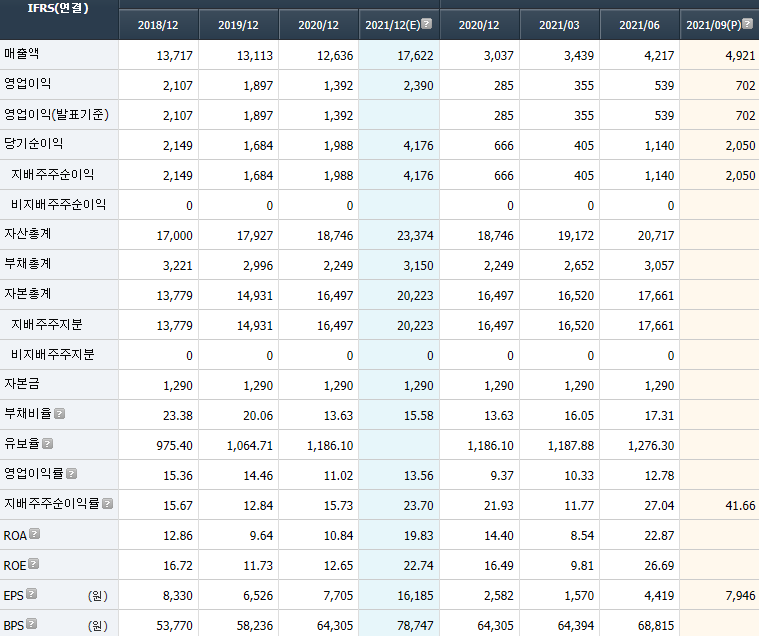Image resolution: width=759 pixels, height=636 pixels.
Task: Click the 비지배주주지분 row label
Action: [53, 354]
